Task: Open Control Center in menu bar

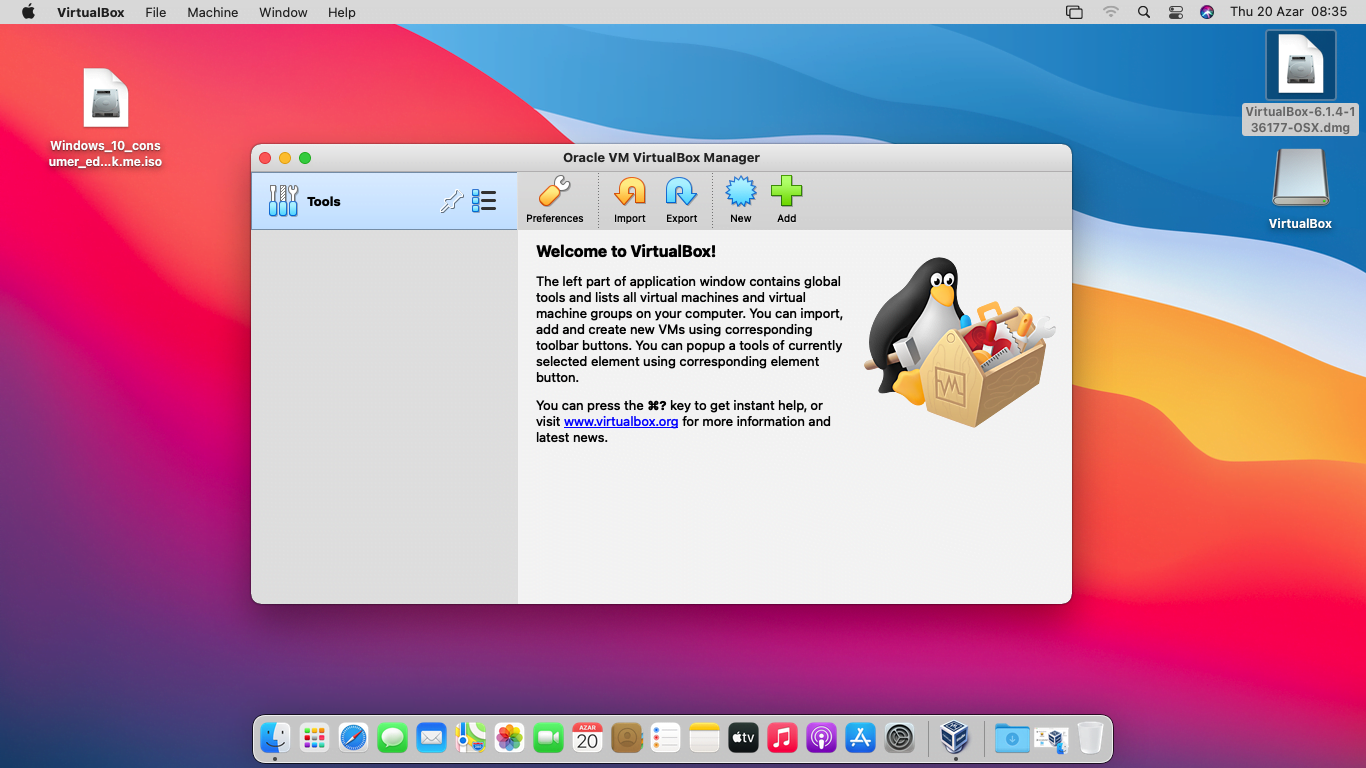Action: (1175, 12)
